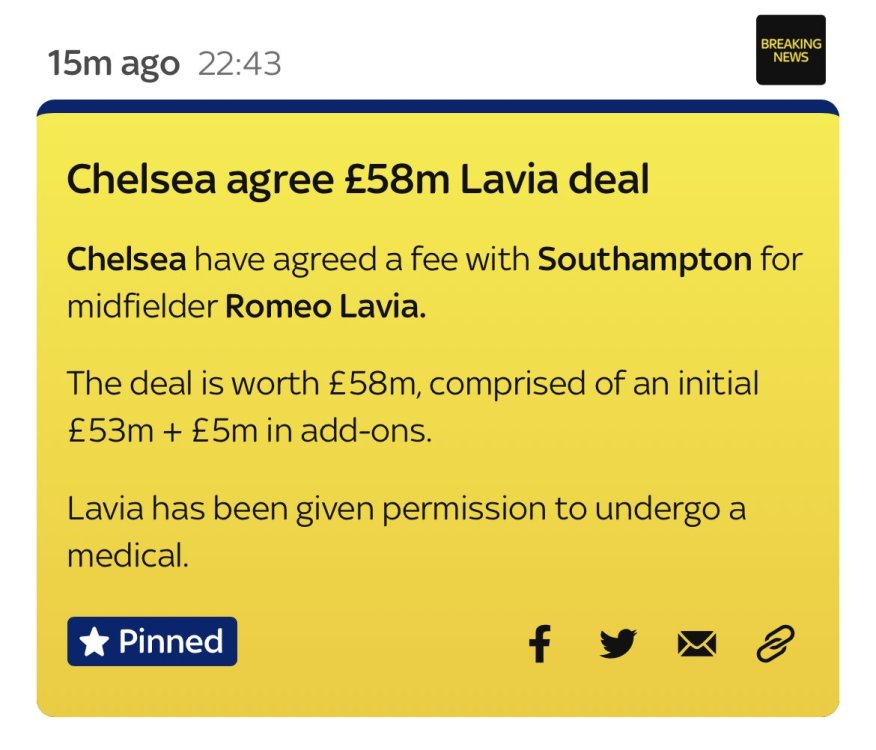Click the dark blue bar atop card
The image size is (876, 750).
[x=438, y=107]
